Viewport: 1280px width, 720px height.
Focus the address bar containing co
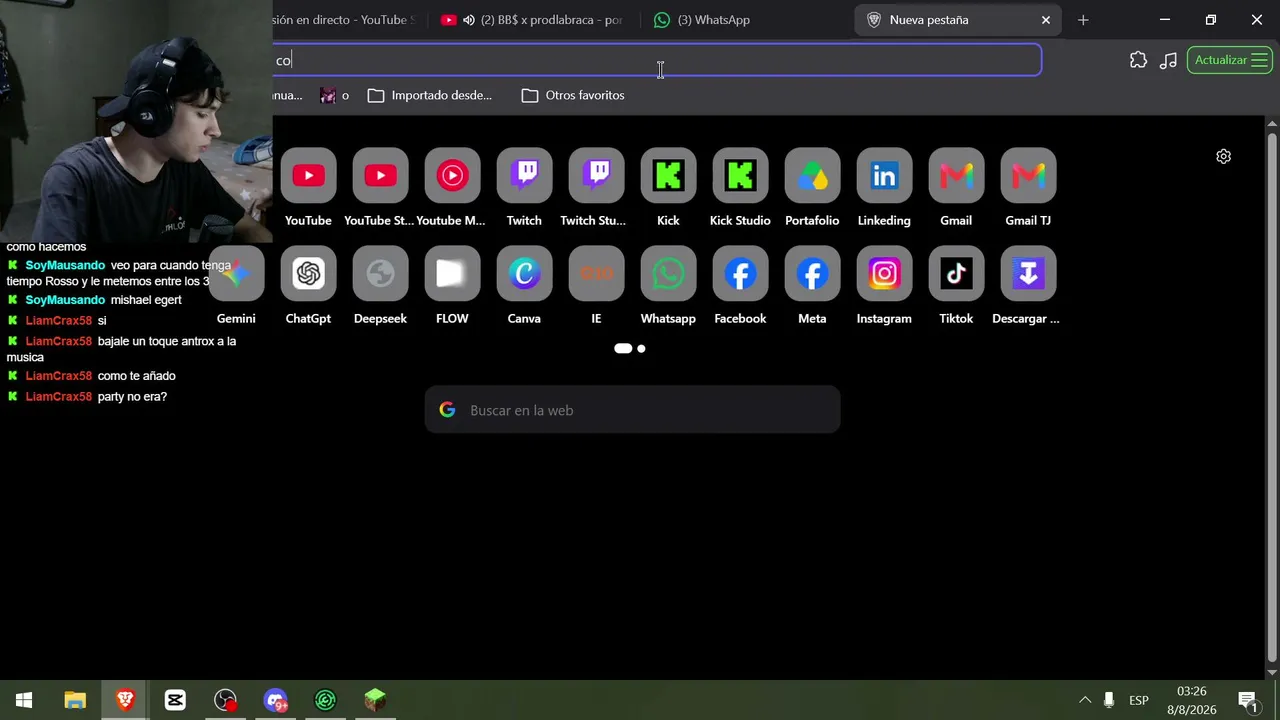pos(656,60)
